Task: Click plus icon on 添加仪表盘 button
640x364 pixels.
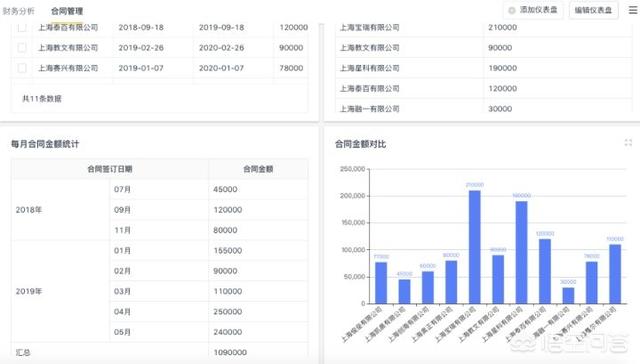Action: pyautogui.click(x=511, y=10)
